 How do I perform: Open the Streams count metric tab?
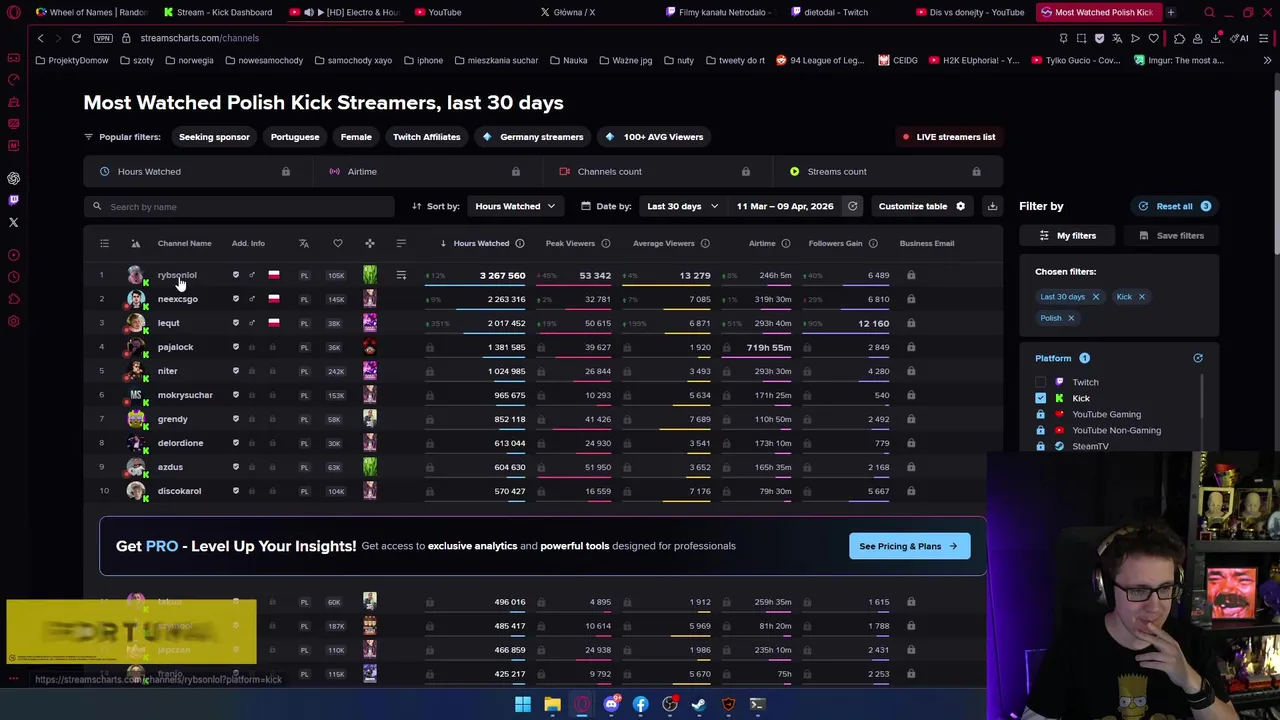pyautogui.click(x=887, y=172)
